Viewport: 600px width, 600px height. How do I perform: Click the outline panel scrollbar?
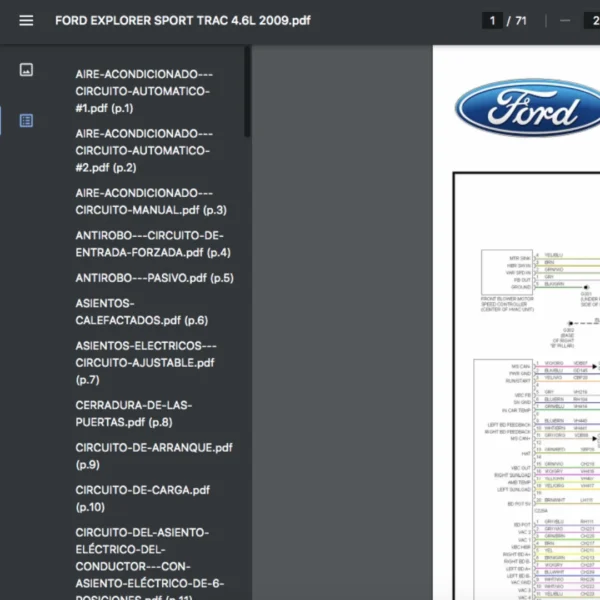[247, 91]
